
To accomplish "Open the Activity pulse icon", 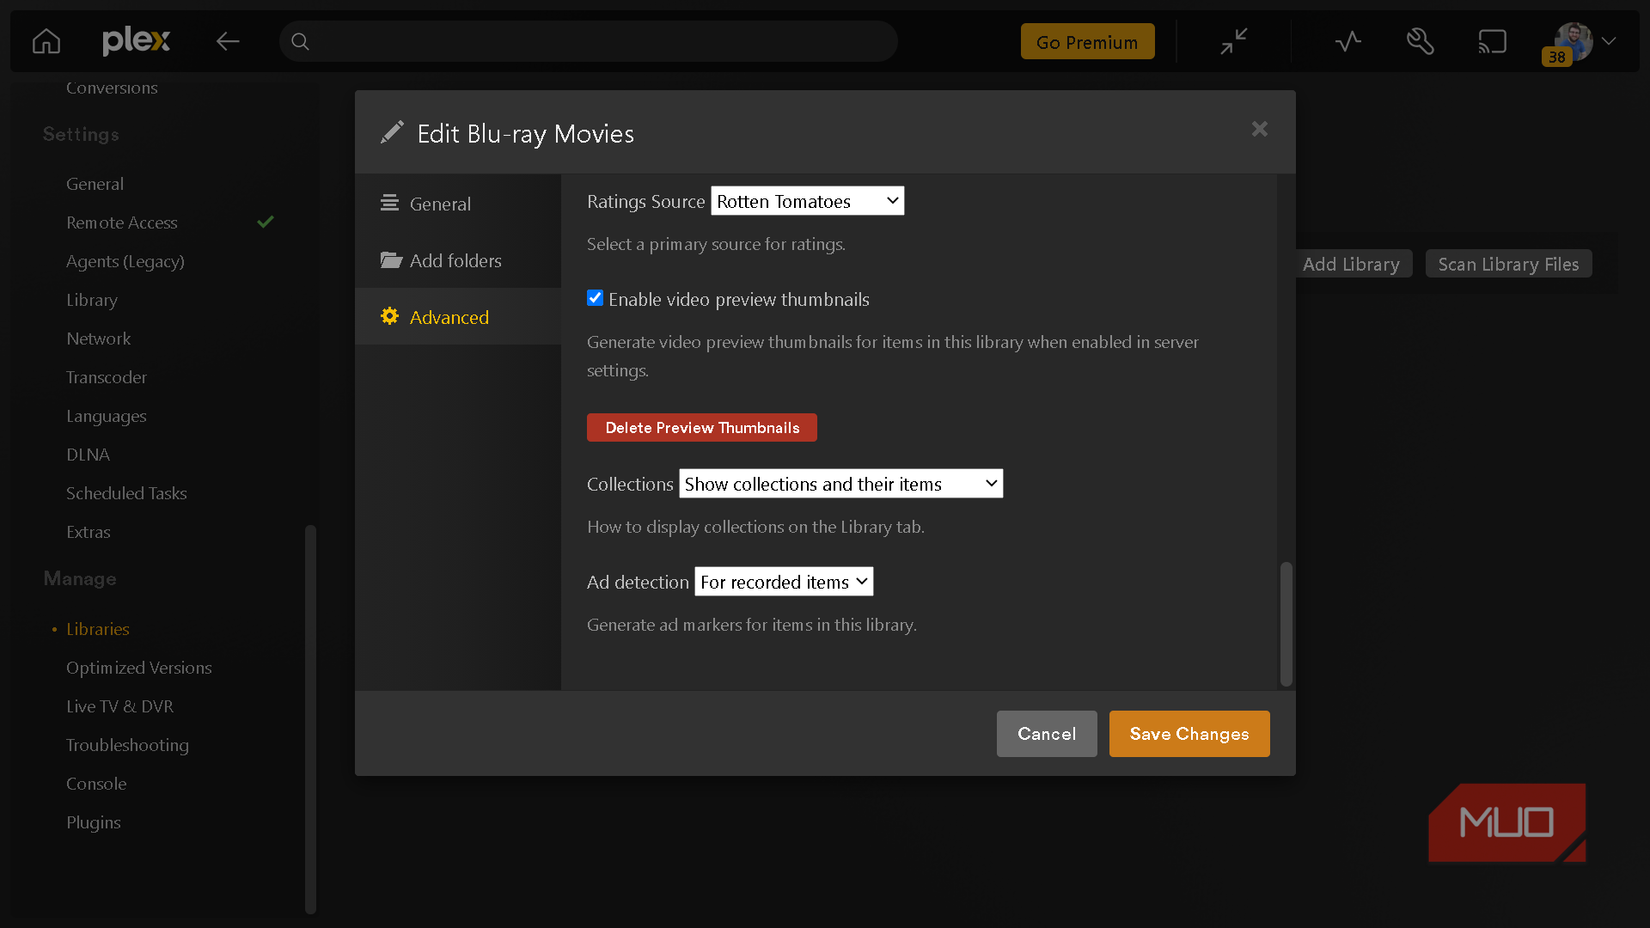I will point(1348,42).
